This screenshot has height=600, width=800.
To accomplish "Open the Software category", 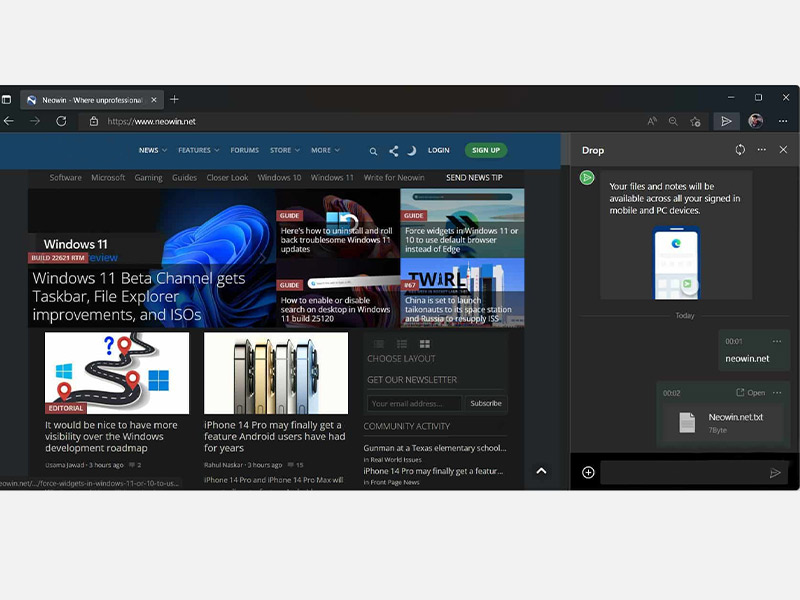I will (65, 178).
